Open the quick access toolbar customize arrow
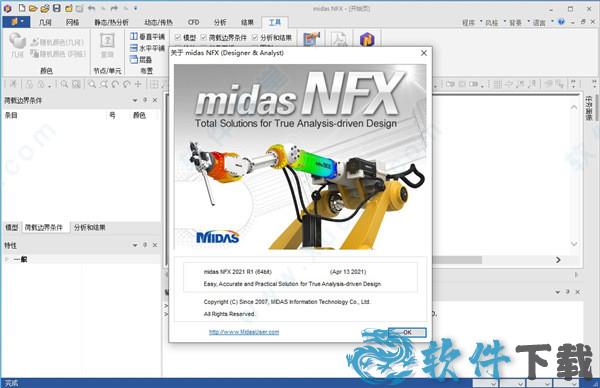600x388 pixels. tap(135, 8)
